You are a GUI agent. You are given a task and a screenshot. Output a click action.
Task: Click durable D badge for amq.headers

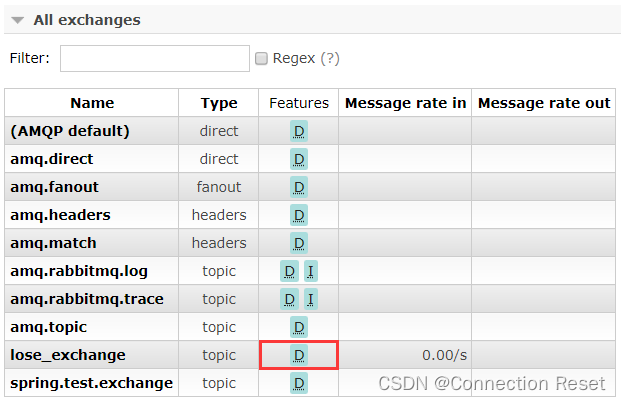[x=299, y=215]
